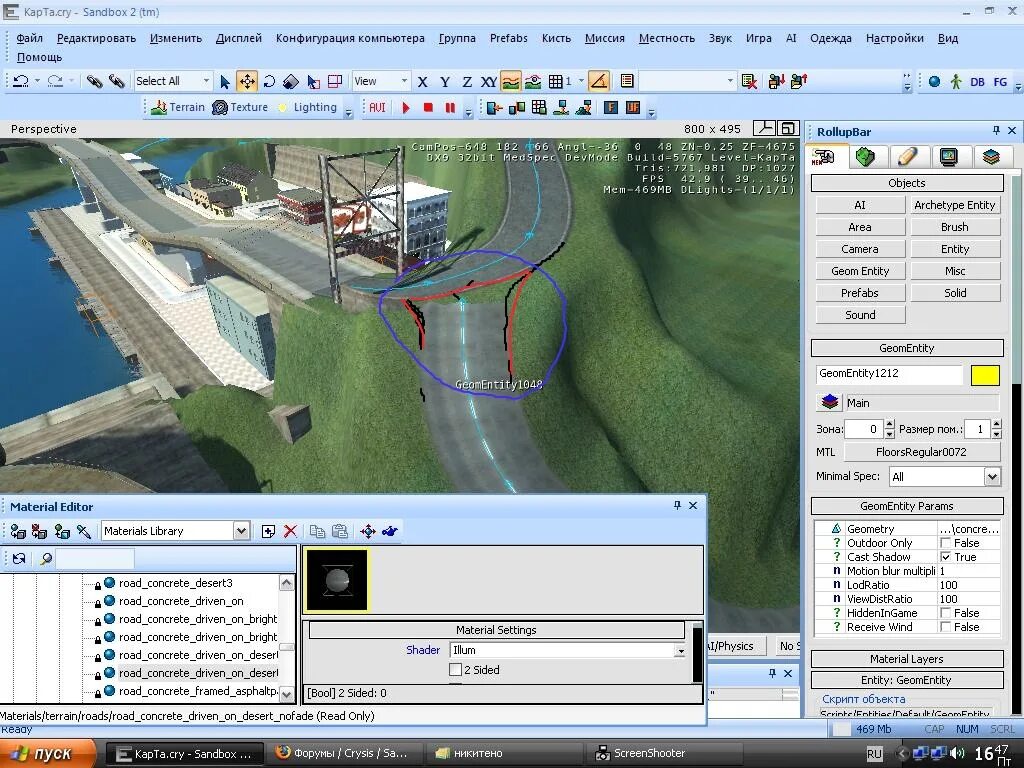Open the FG Flow Graph

click(1000, 82)
